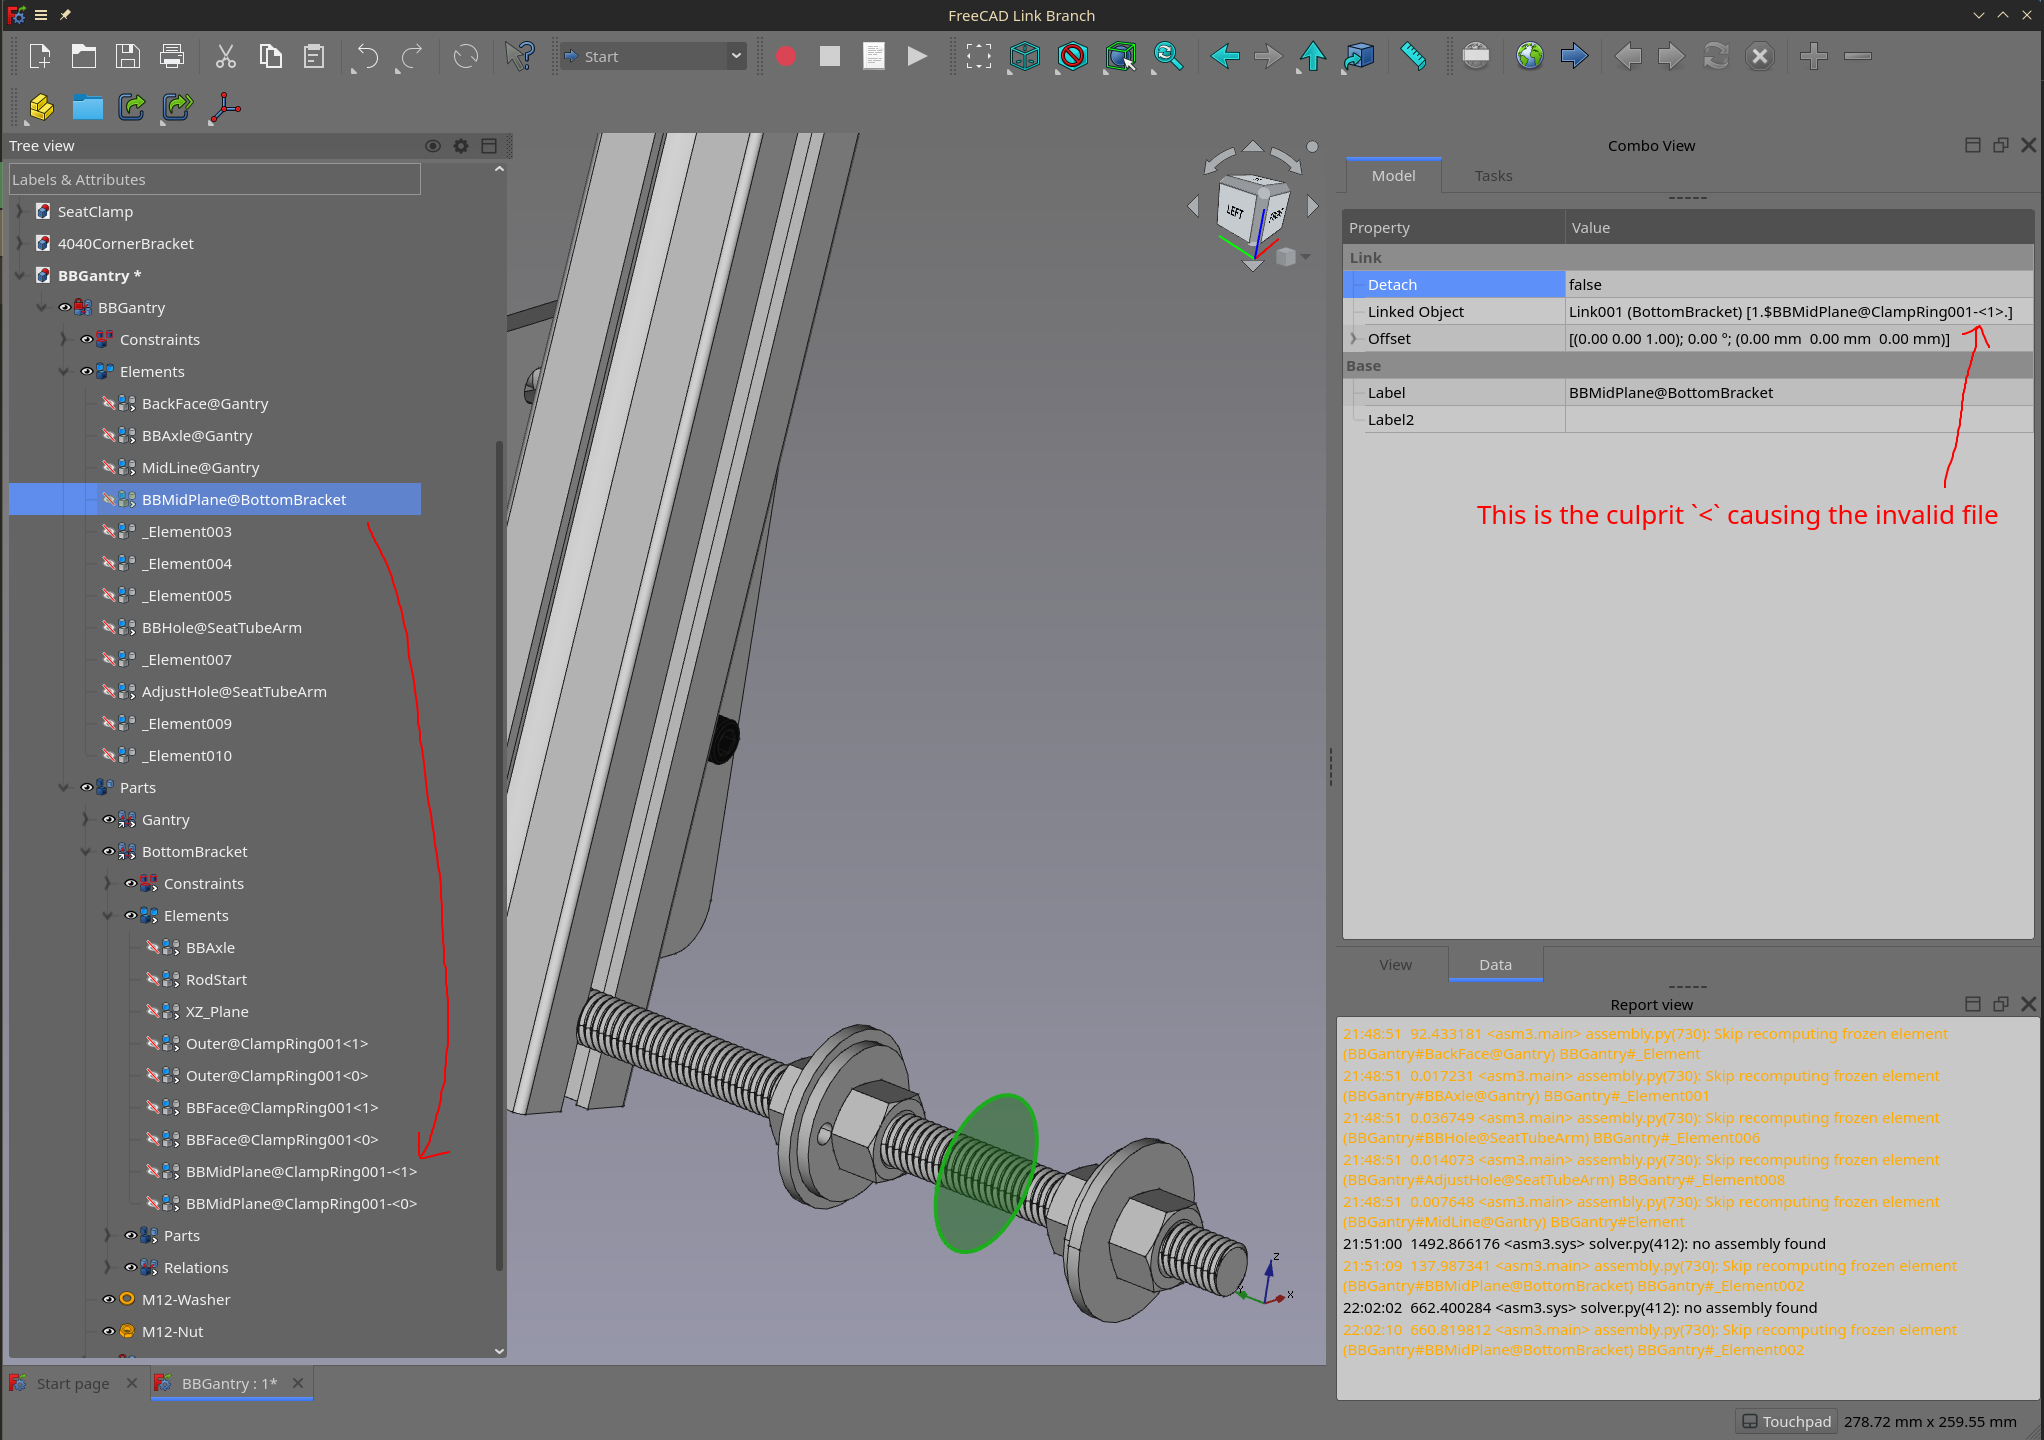Click the Labels & Attributes filter field
The image size is (2044, 1440).
[x=214, y=179]
